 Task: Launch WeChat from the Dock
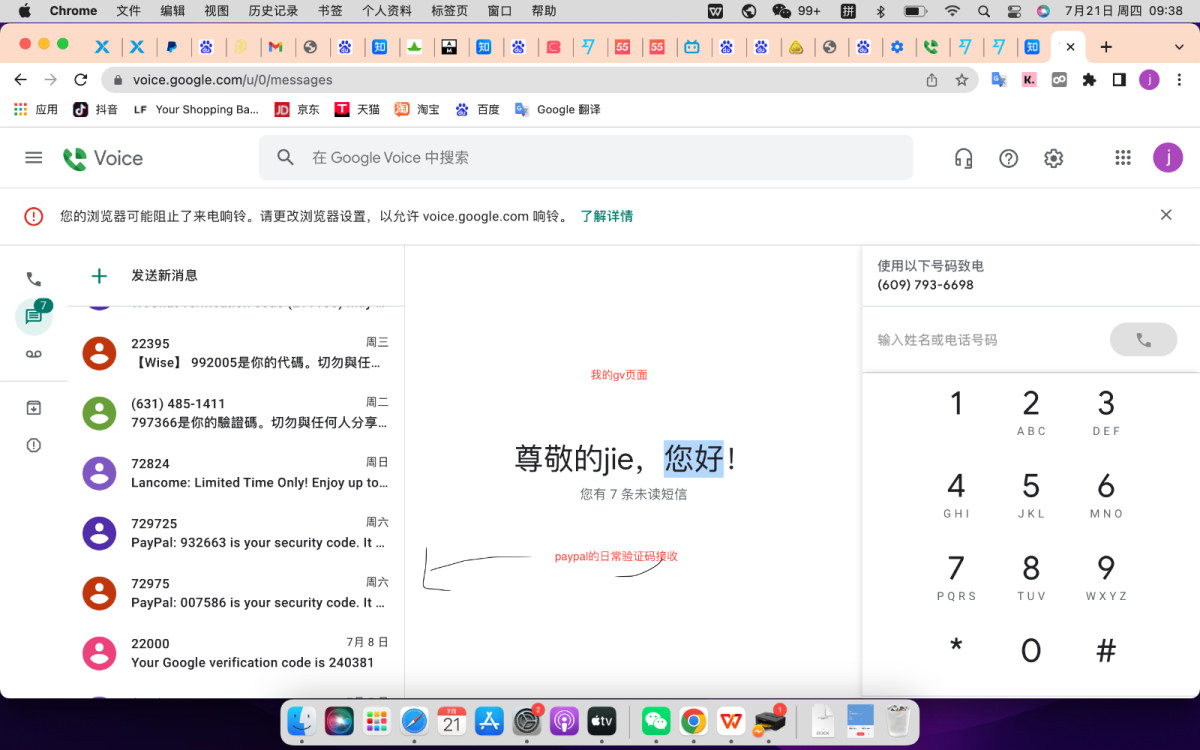tap(655, 720)
